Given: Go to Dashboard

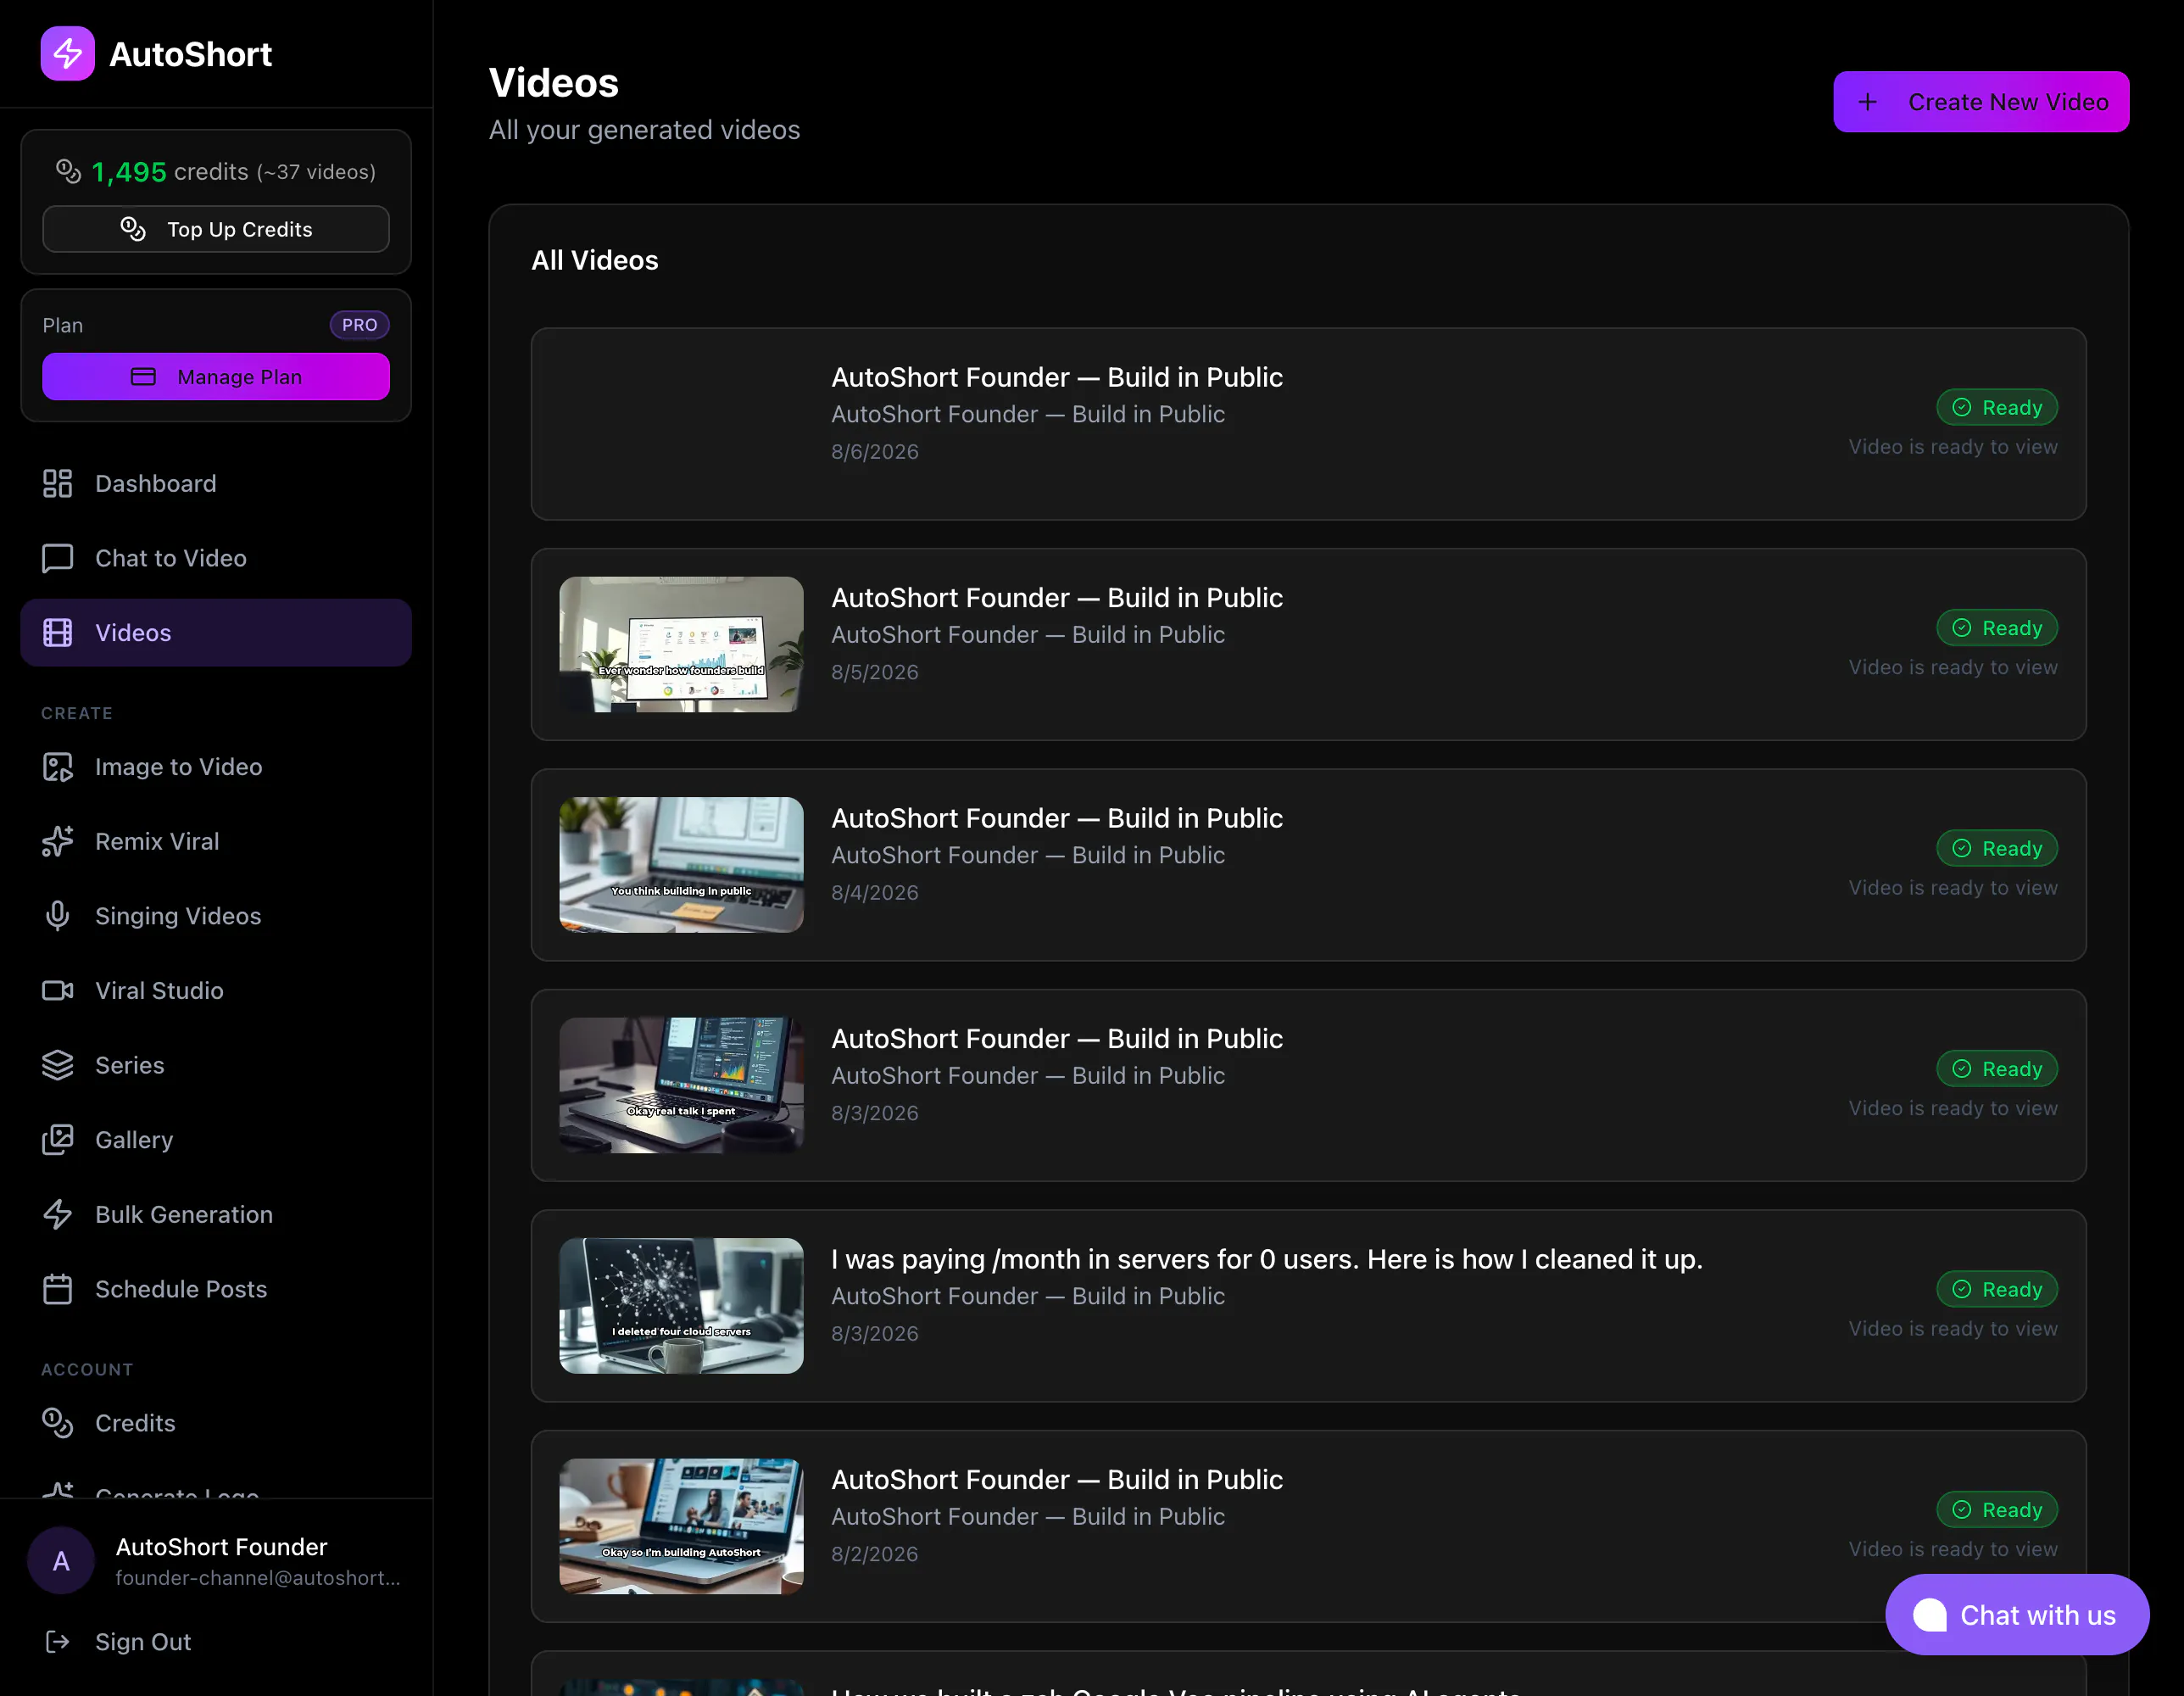Looking at the screenshot, I should tap(216, 484).
